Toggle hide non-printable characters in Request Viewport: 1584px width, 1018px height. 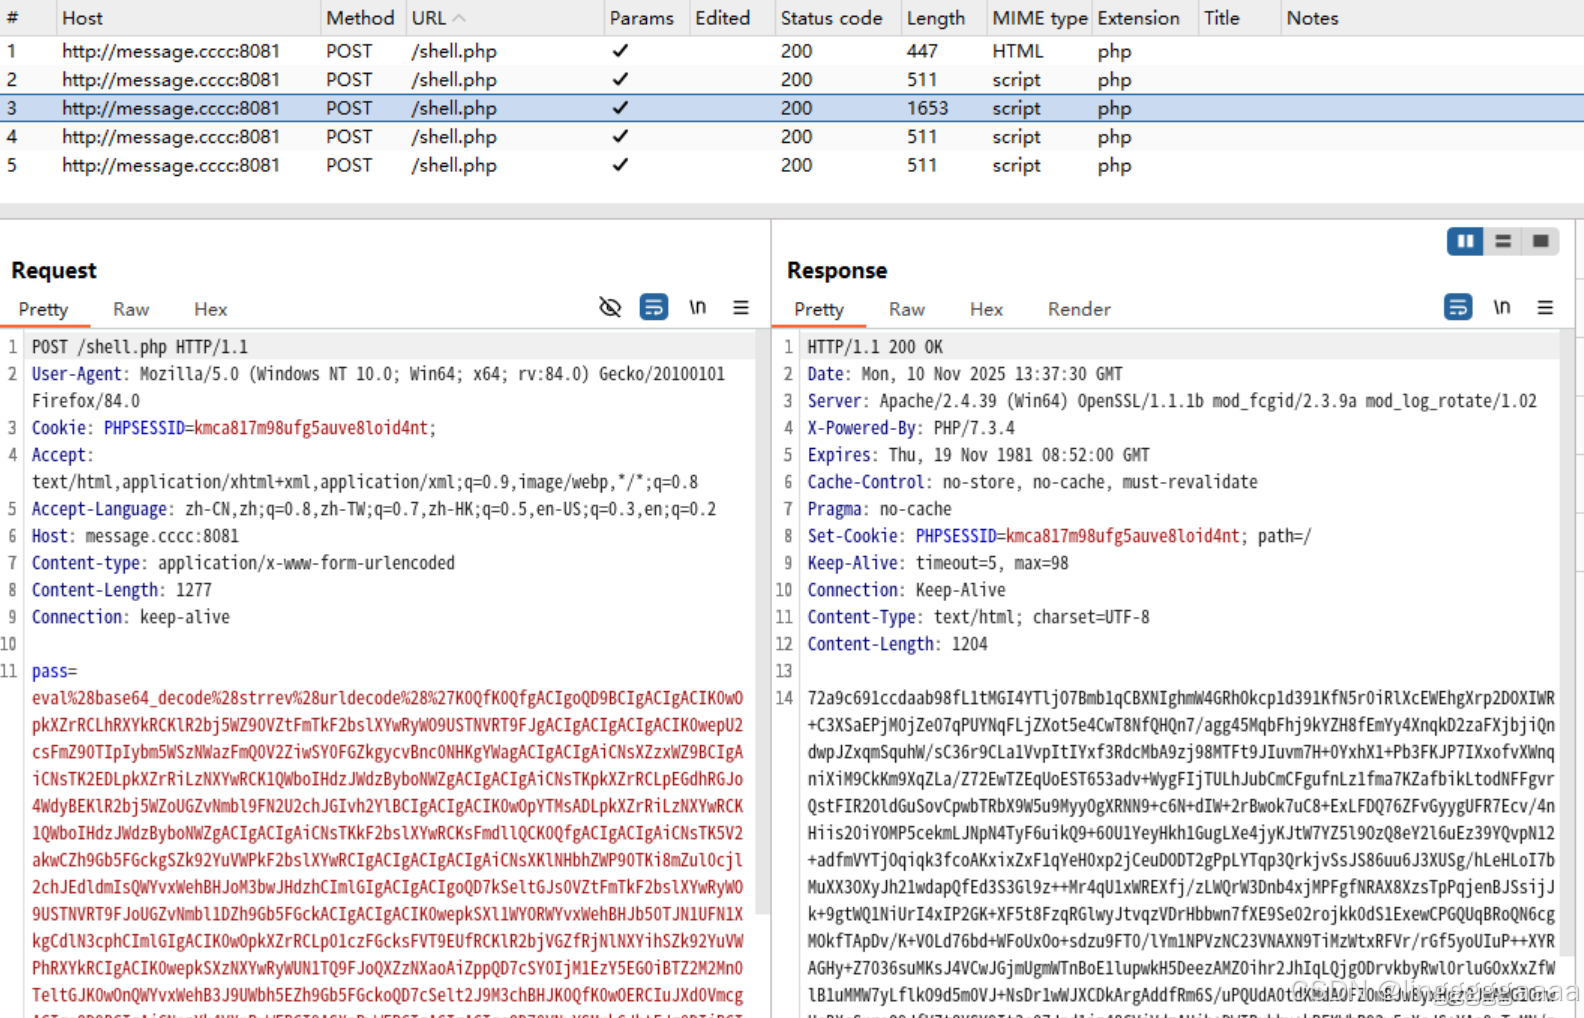[x=610, y=308]
